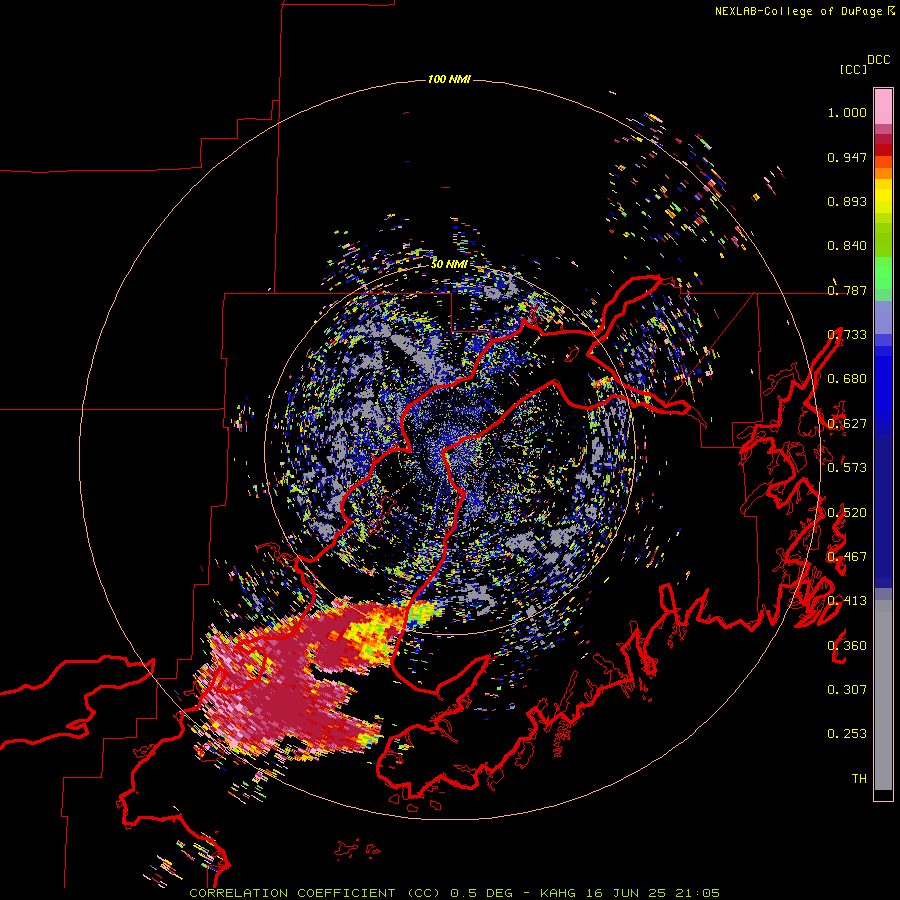Click the 100 NMI range ring label
This screenshot has width=900, height=900.
point(449,79)
